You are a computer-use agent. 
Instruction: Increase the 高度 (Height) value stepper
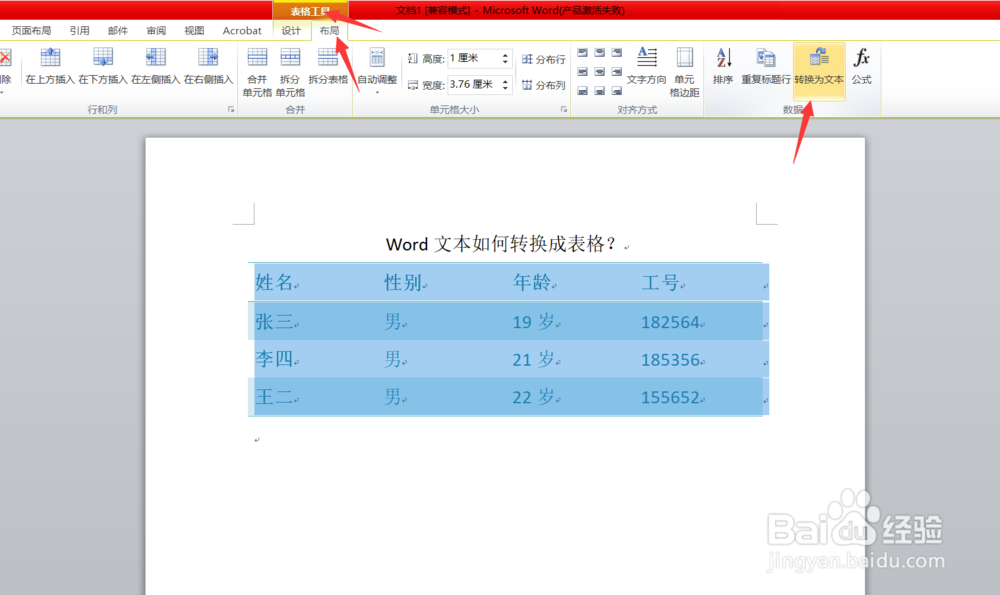coord(503,53)
